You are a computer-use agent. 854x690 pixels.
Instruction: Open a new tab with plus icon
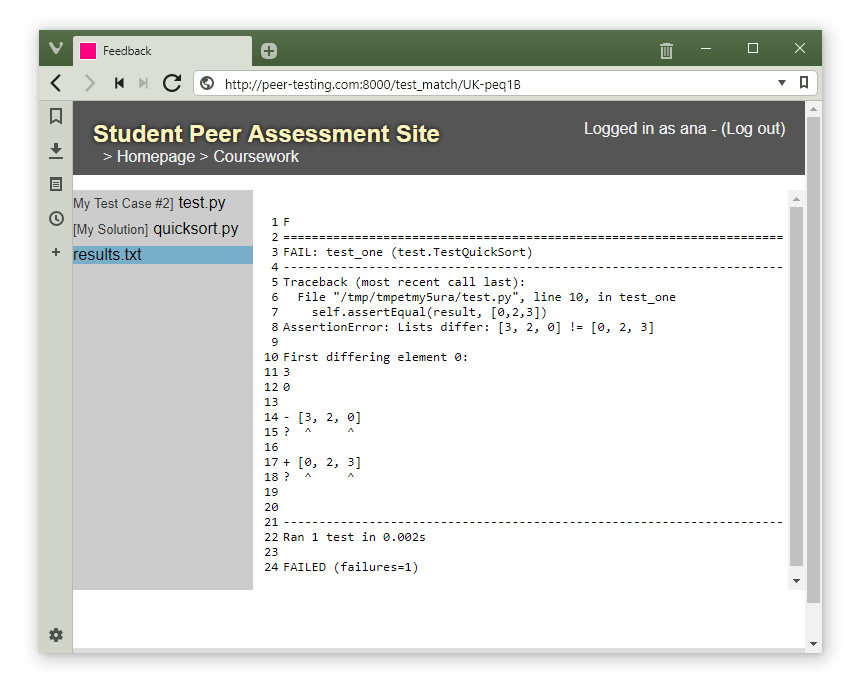269,51
